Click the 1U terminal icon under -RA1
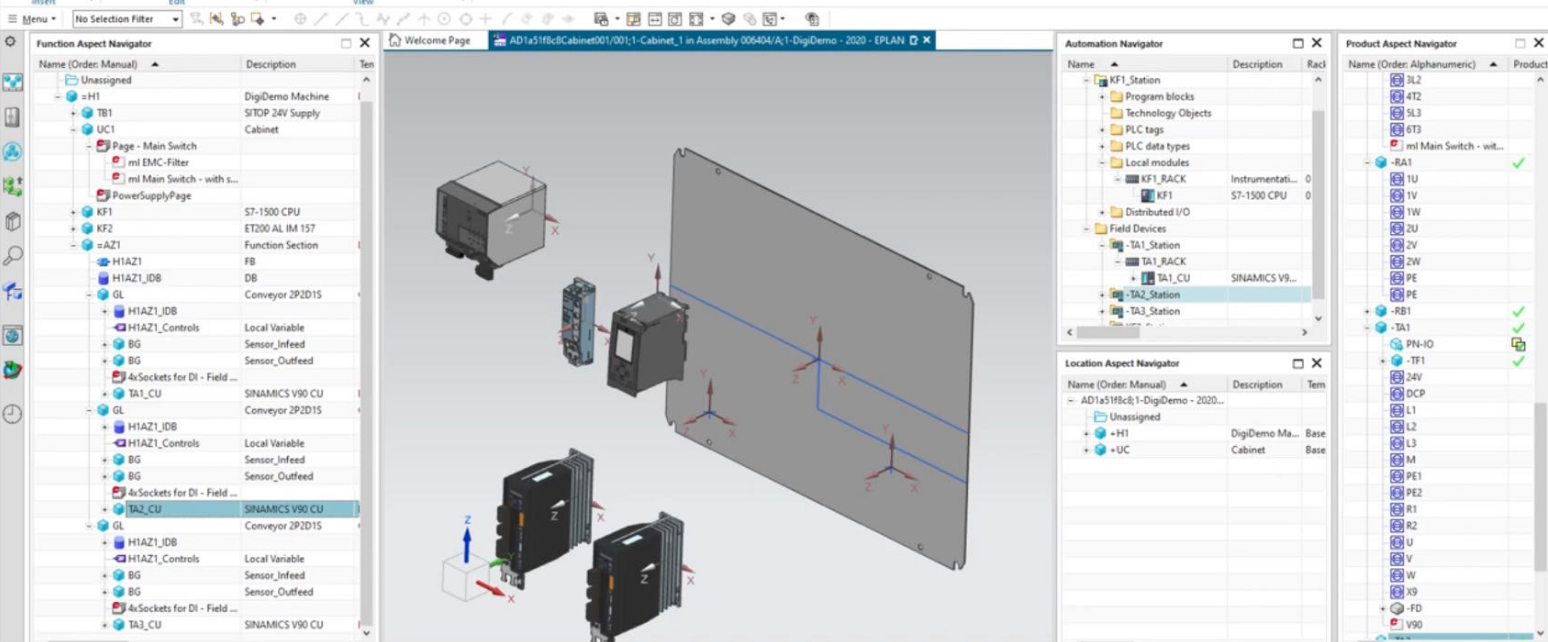This screenshot has width=1548, height=642. [1397, 179]
